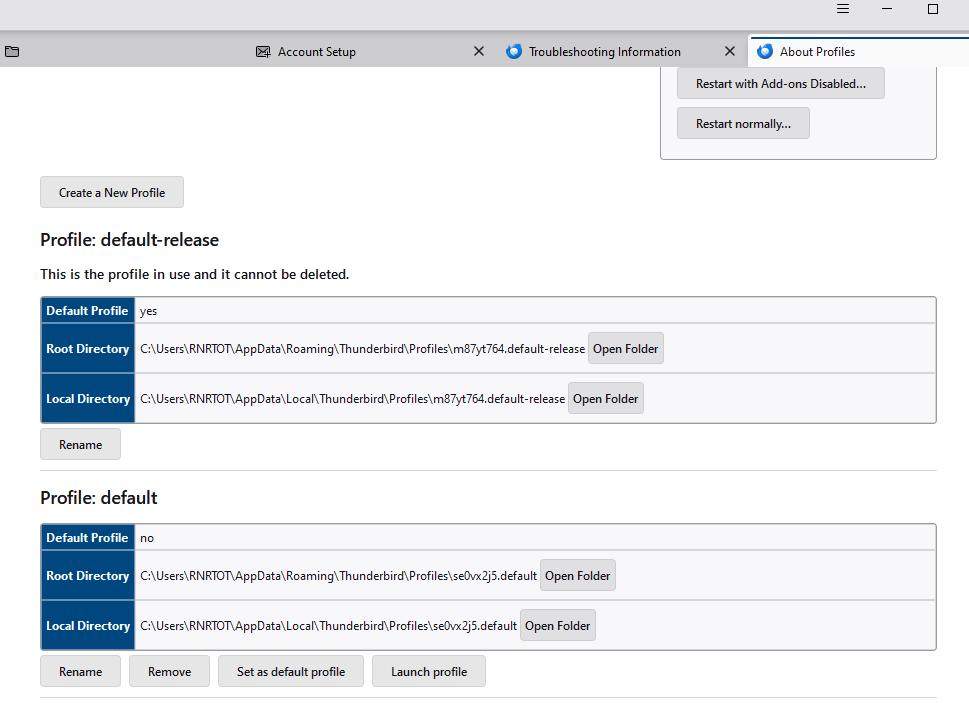Click Create a New Profile

point(112,193)
